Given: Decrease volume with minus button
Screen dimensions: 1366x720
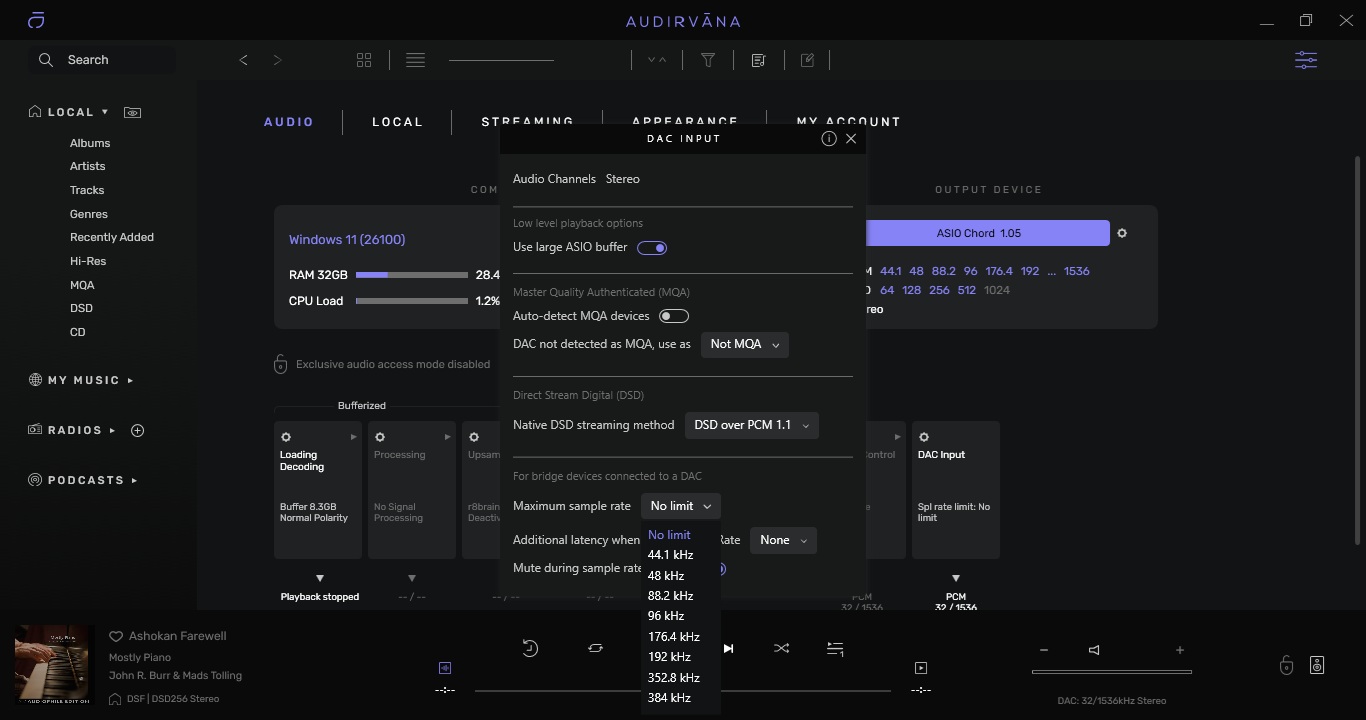Looking at the screenshot, I should (x=1044, y=650).
